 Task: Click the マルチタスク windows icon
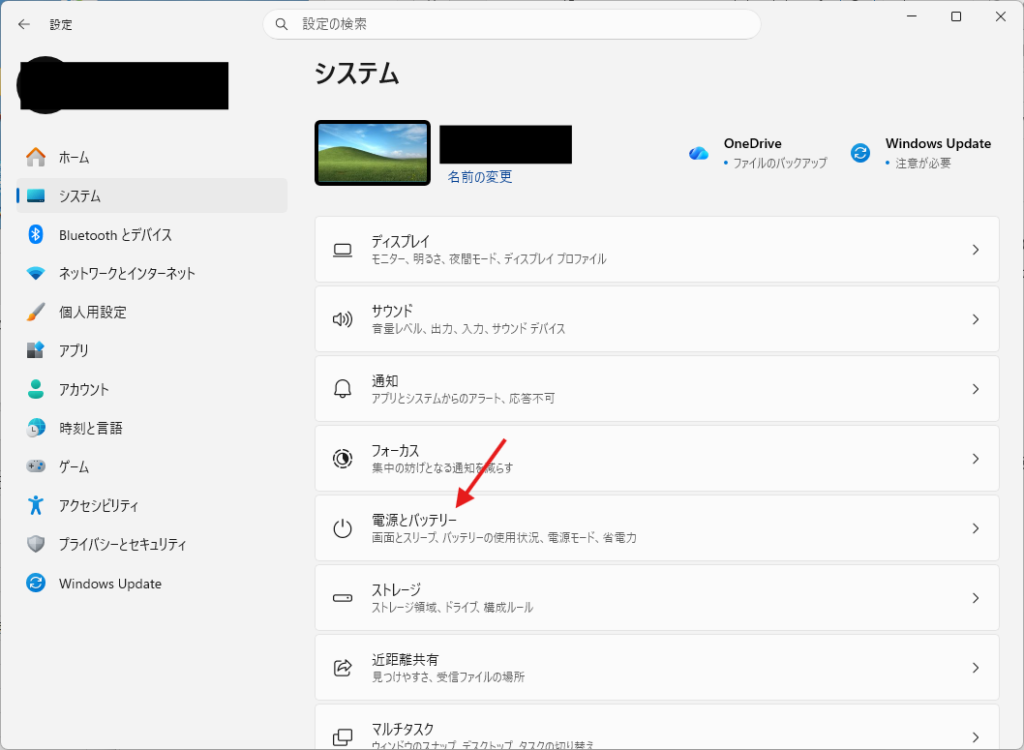click(343, 737)
